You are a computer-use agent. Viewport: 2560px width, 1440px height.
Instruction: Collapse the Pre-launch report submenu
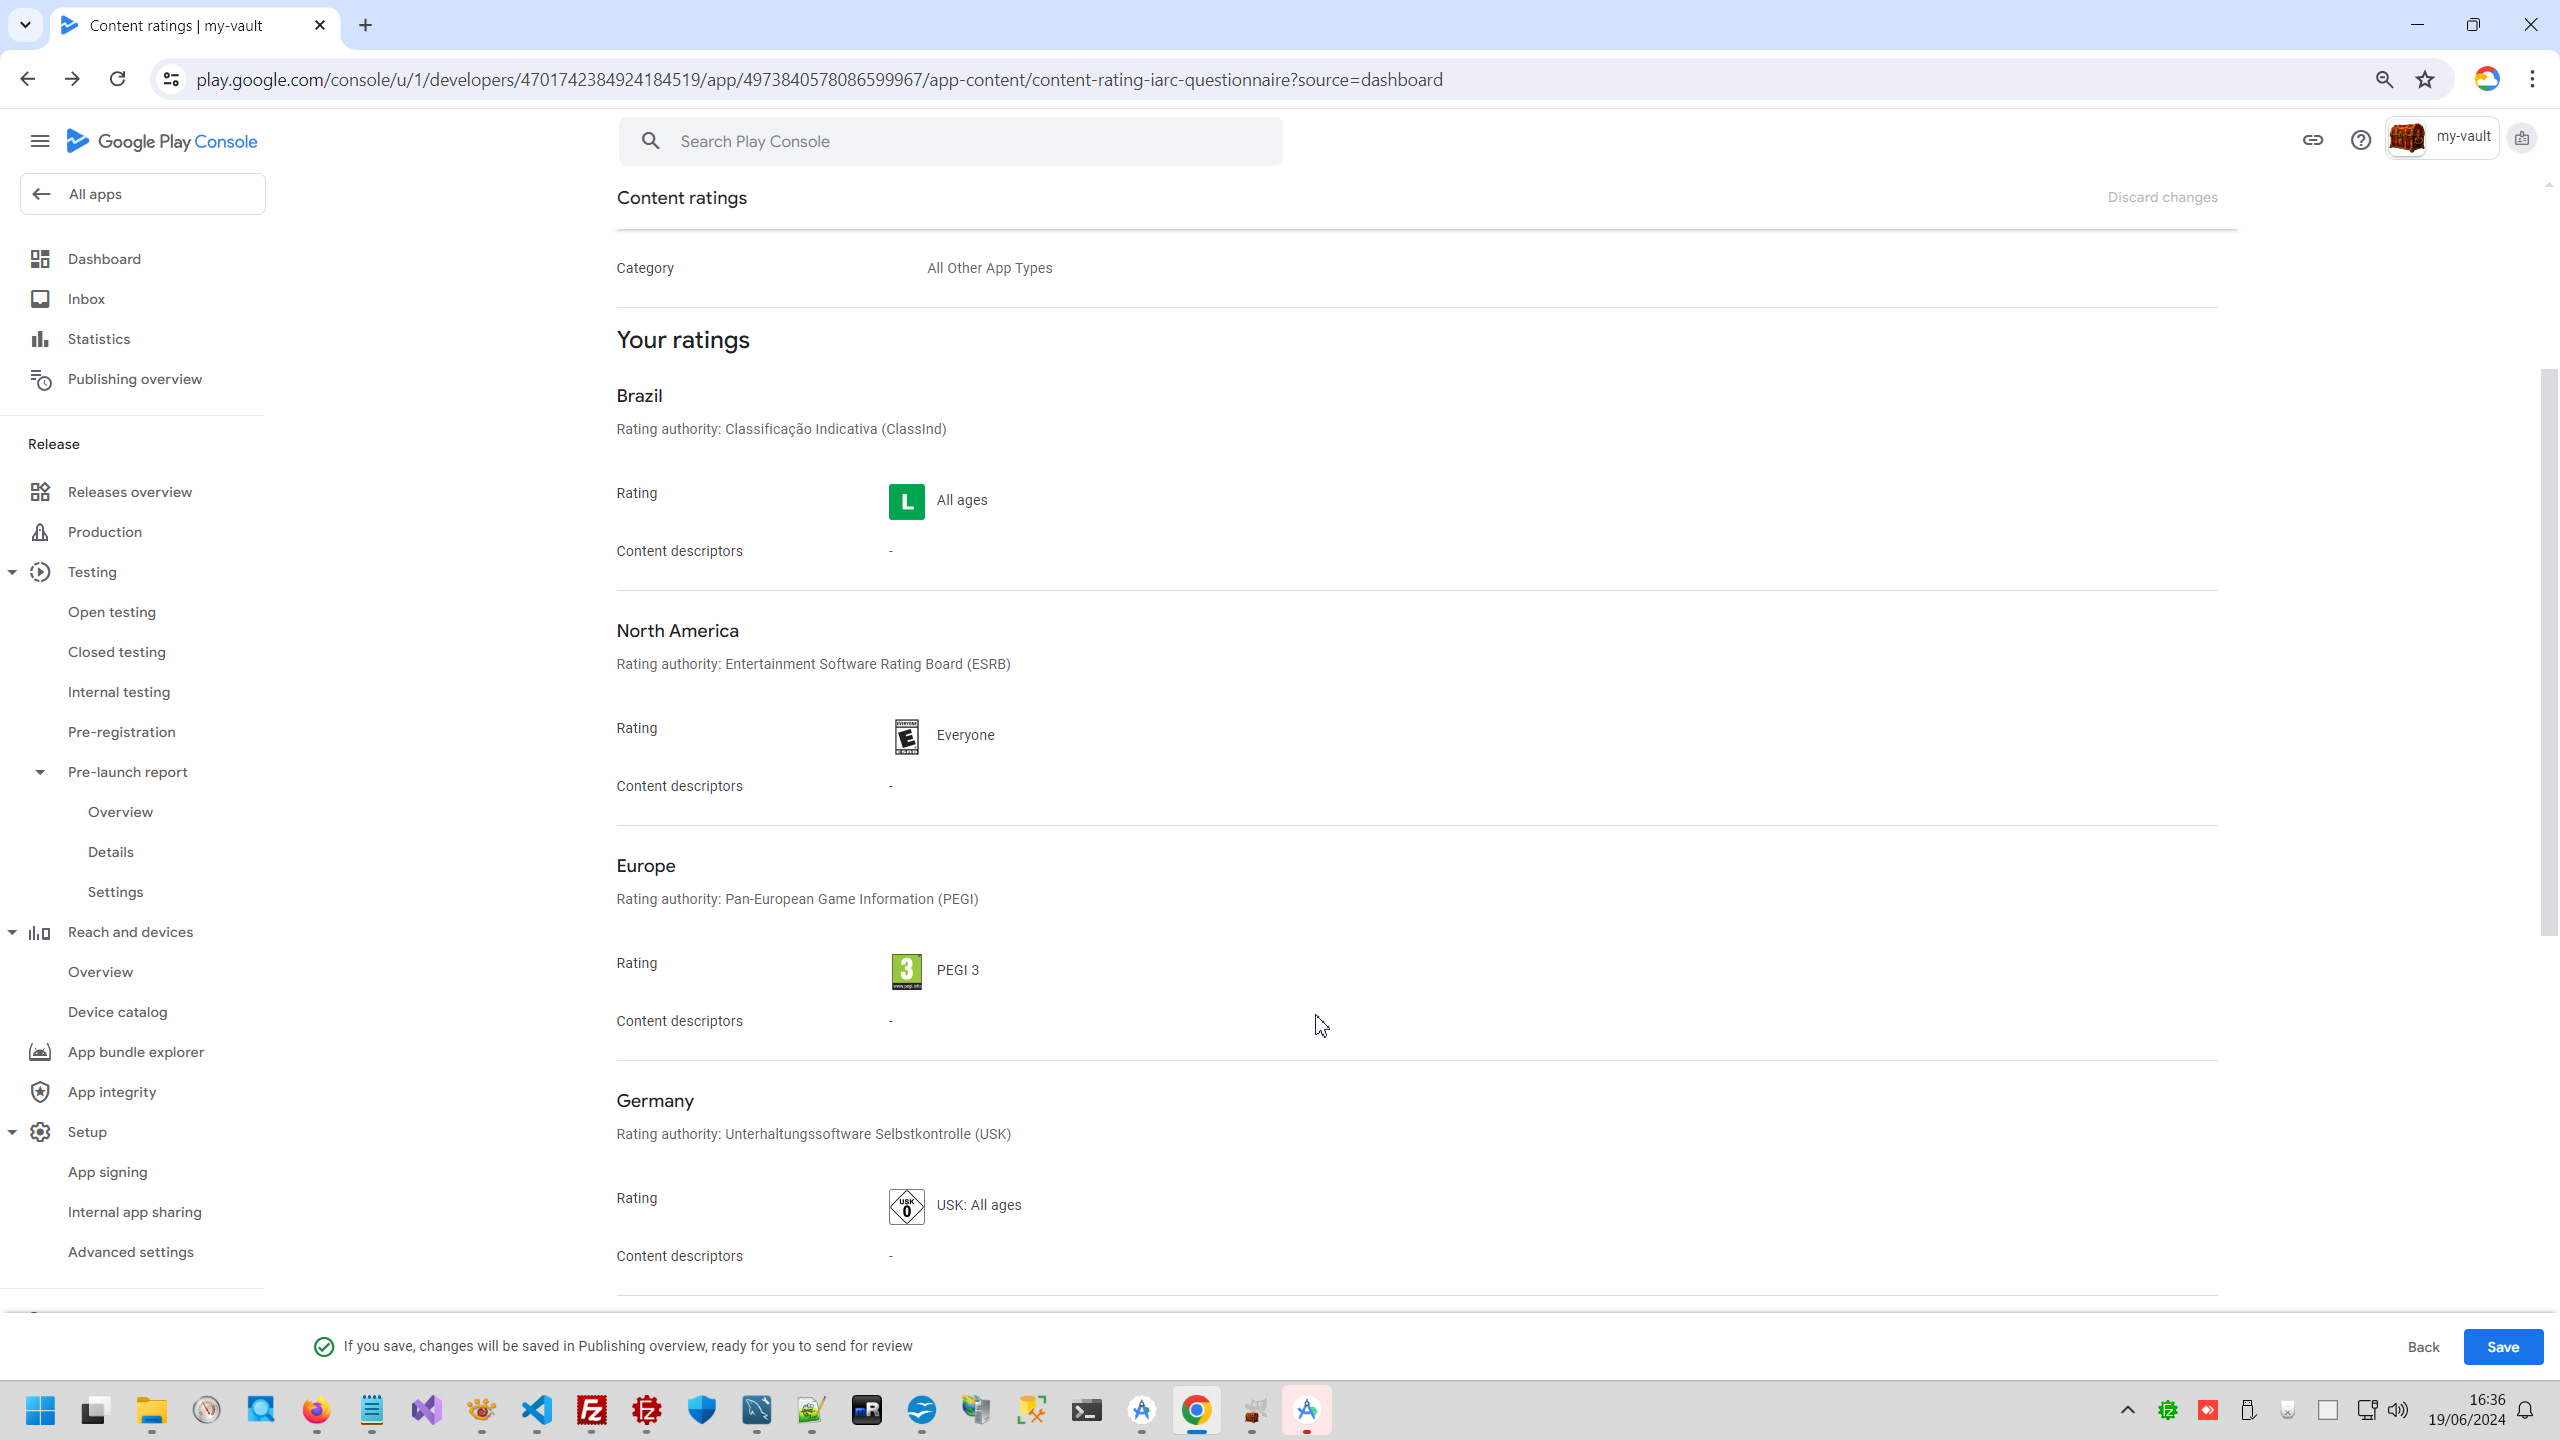[40, 772]
